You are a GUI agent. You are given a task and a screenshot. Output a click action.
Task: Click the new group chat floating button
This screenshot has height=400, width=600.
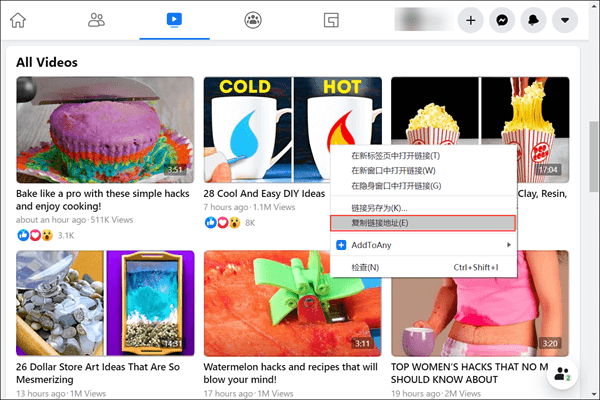click(561, 375)
